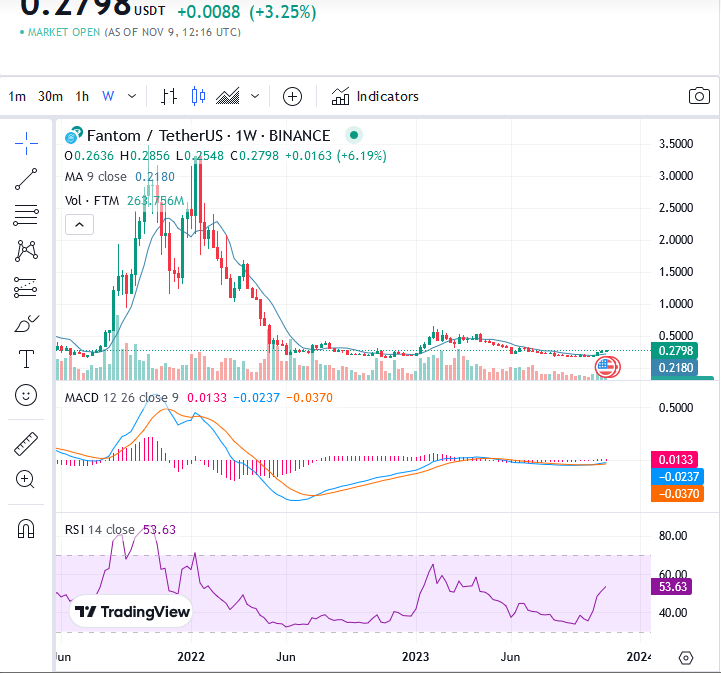
Task: Click the green market status dot
Action: coord(354,135)
